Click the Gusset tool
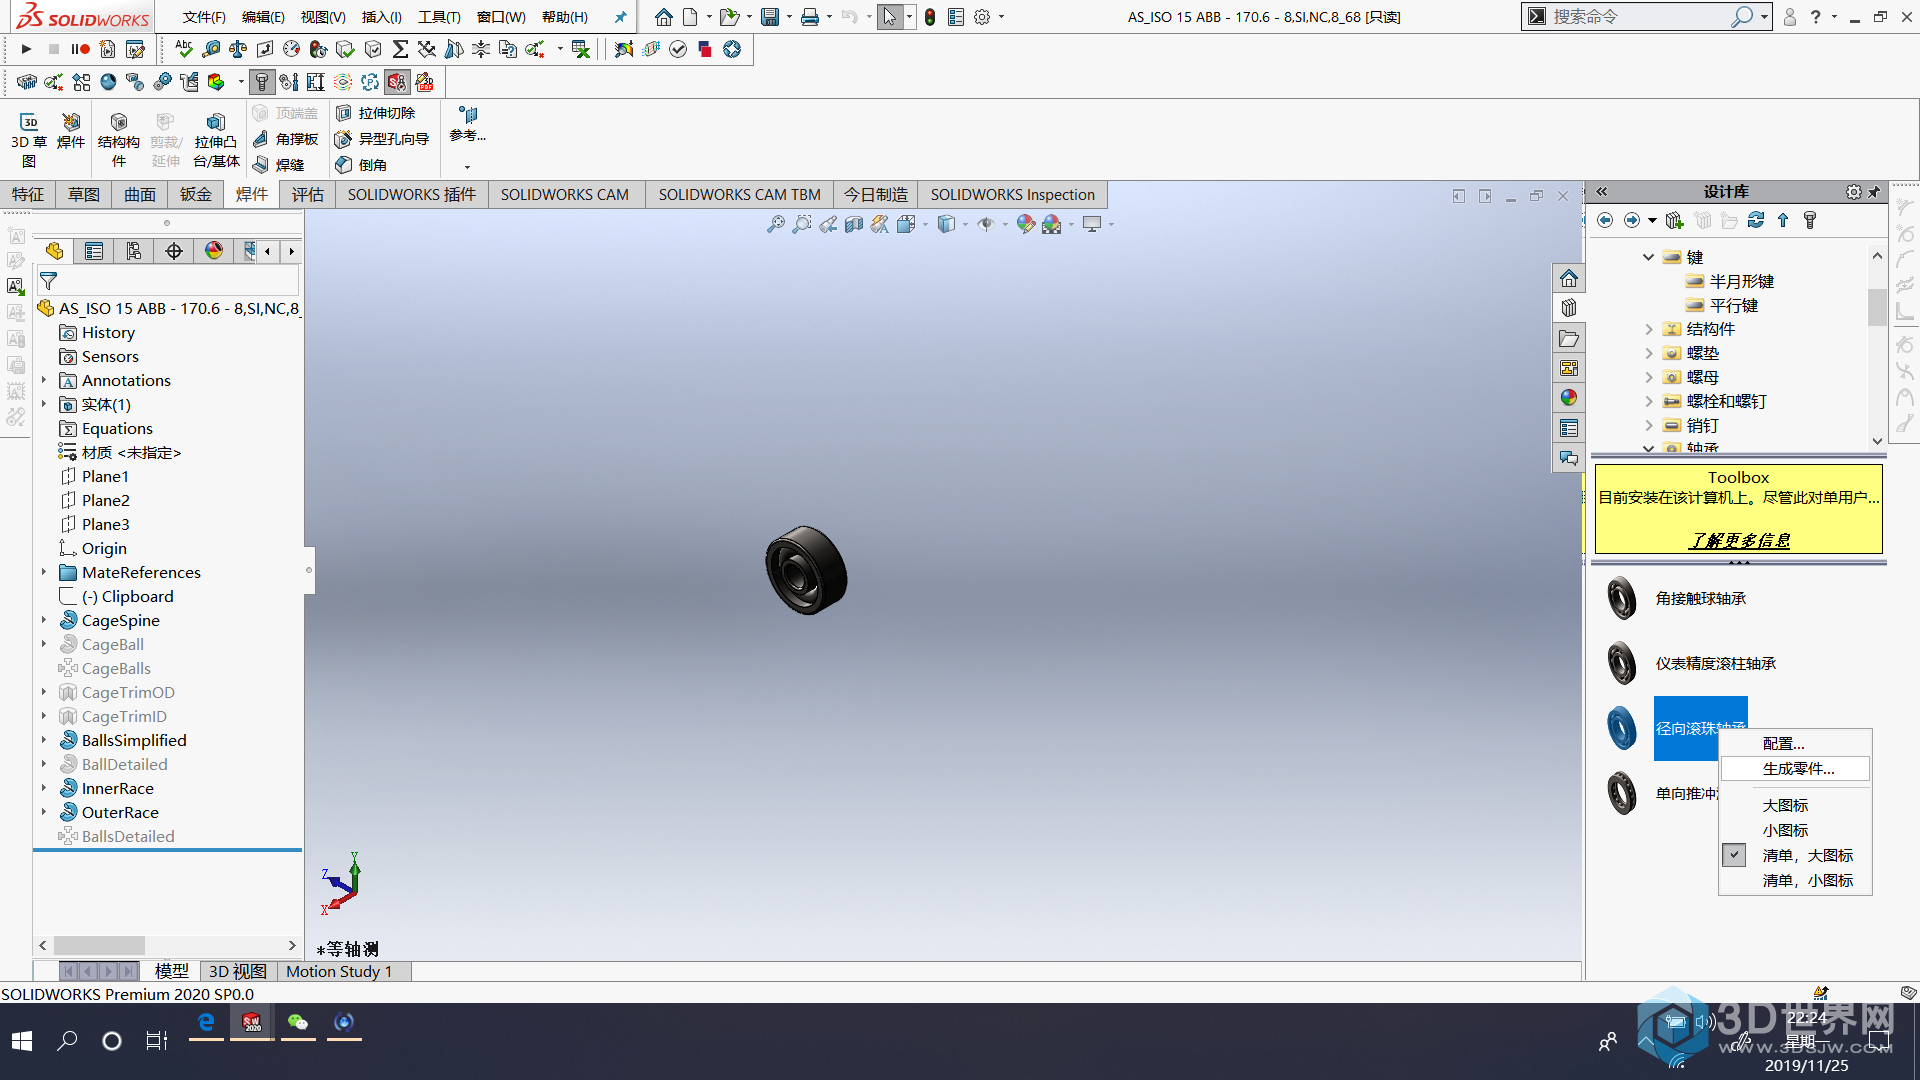 coord(285,139)
